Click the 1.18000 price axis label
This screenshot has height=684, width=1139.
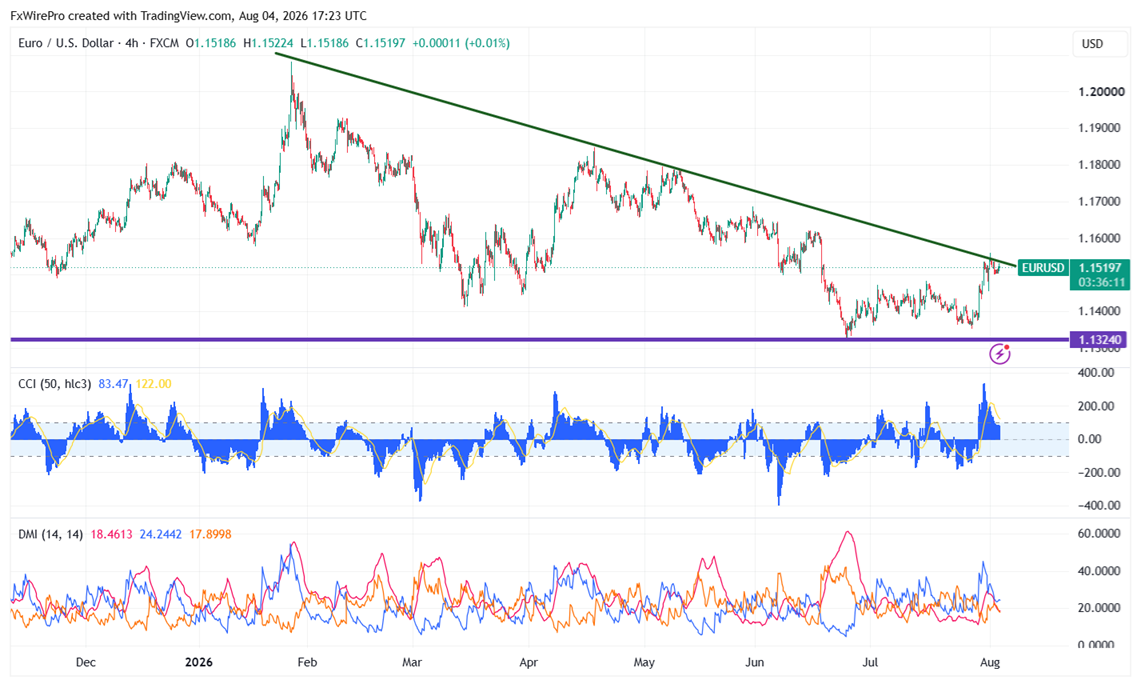(x=1100, y=165)
